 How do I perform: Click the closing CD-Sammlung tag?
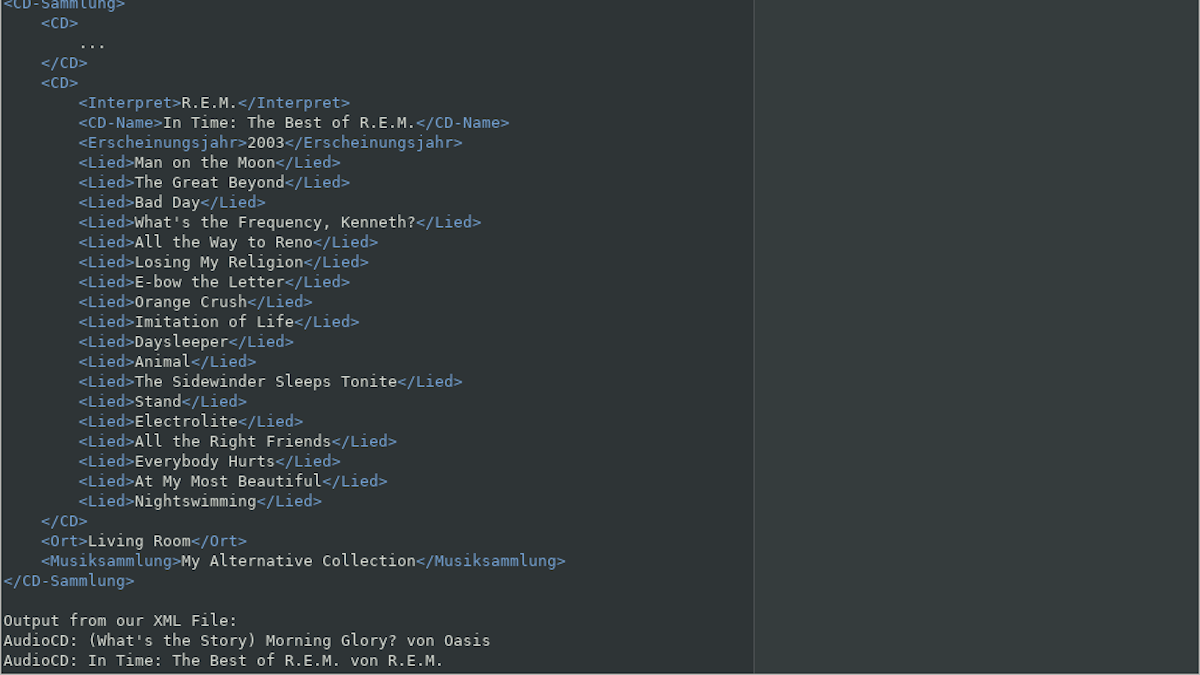(69, 581)
